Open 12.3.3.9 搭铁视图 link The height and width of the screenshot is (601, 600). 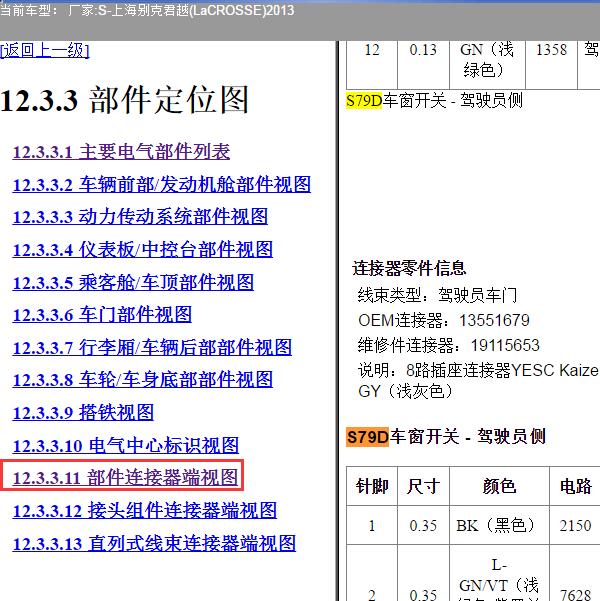pos(83,413)
